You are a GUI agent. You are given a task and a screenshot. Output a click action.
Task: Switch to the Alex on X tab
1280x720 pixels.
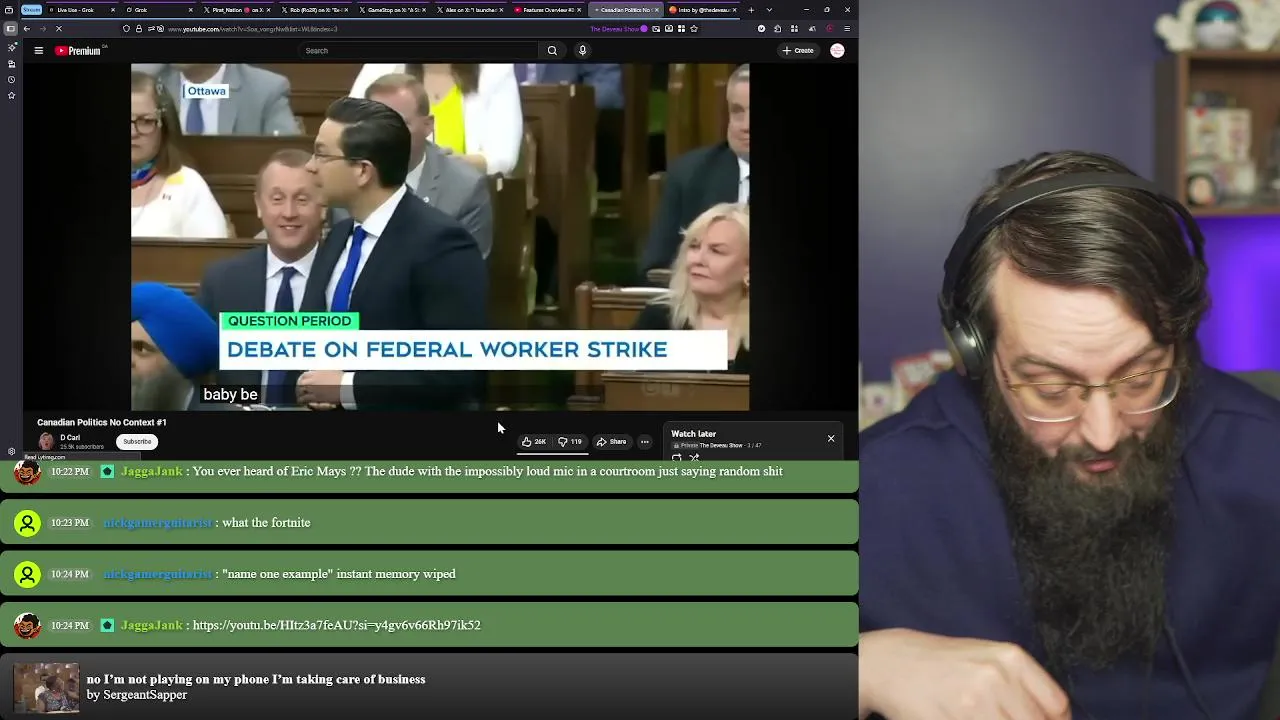(x=470, y=10)
